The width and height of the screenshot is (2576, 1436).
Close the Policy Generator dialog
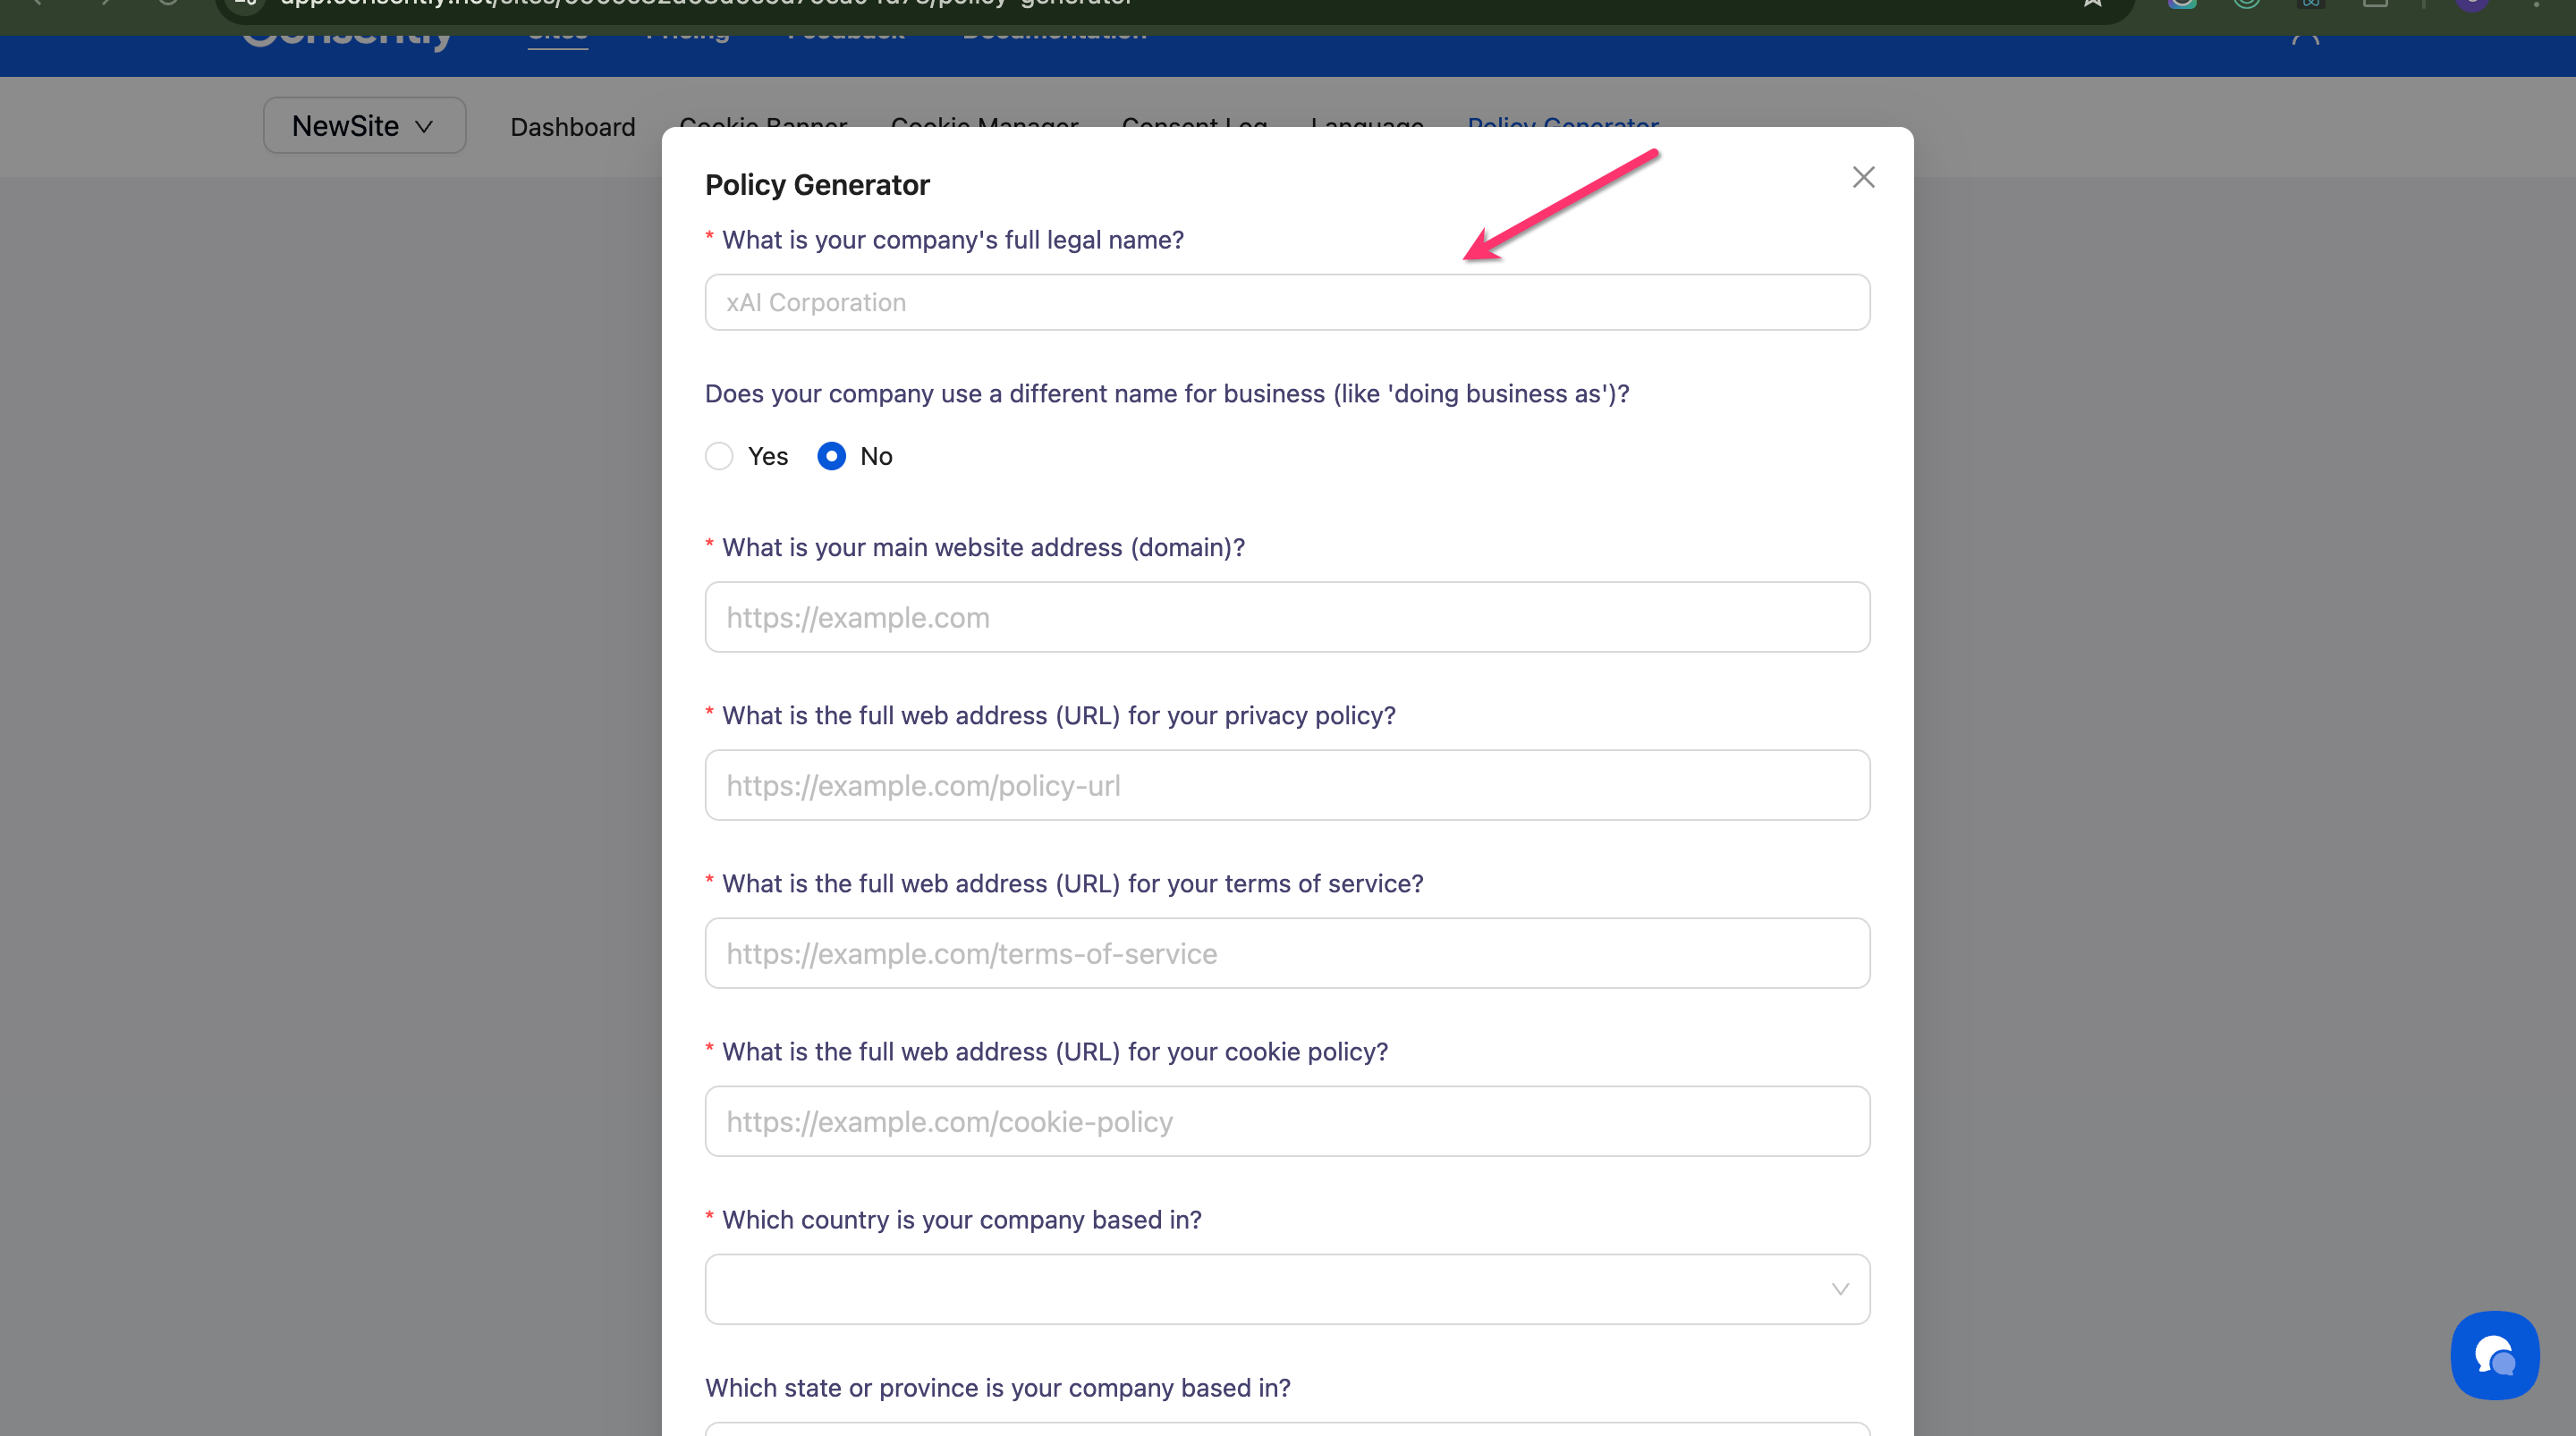click(1862, 178)
